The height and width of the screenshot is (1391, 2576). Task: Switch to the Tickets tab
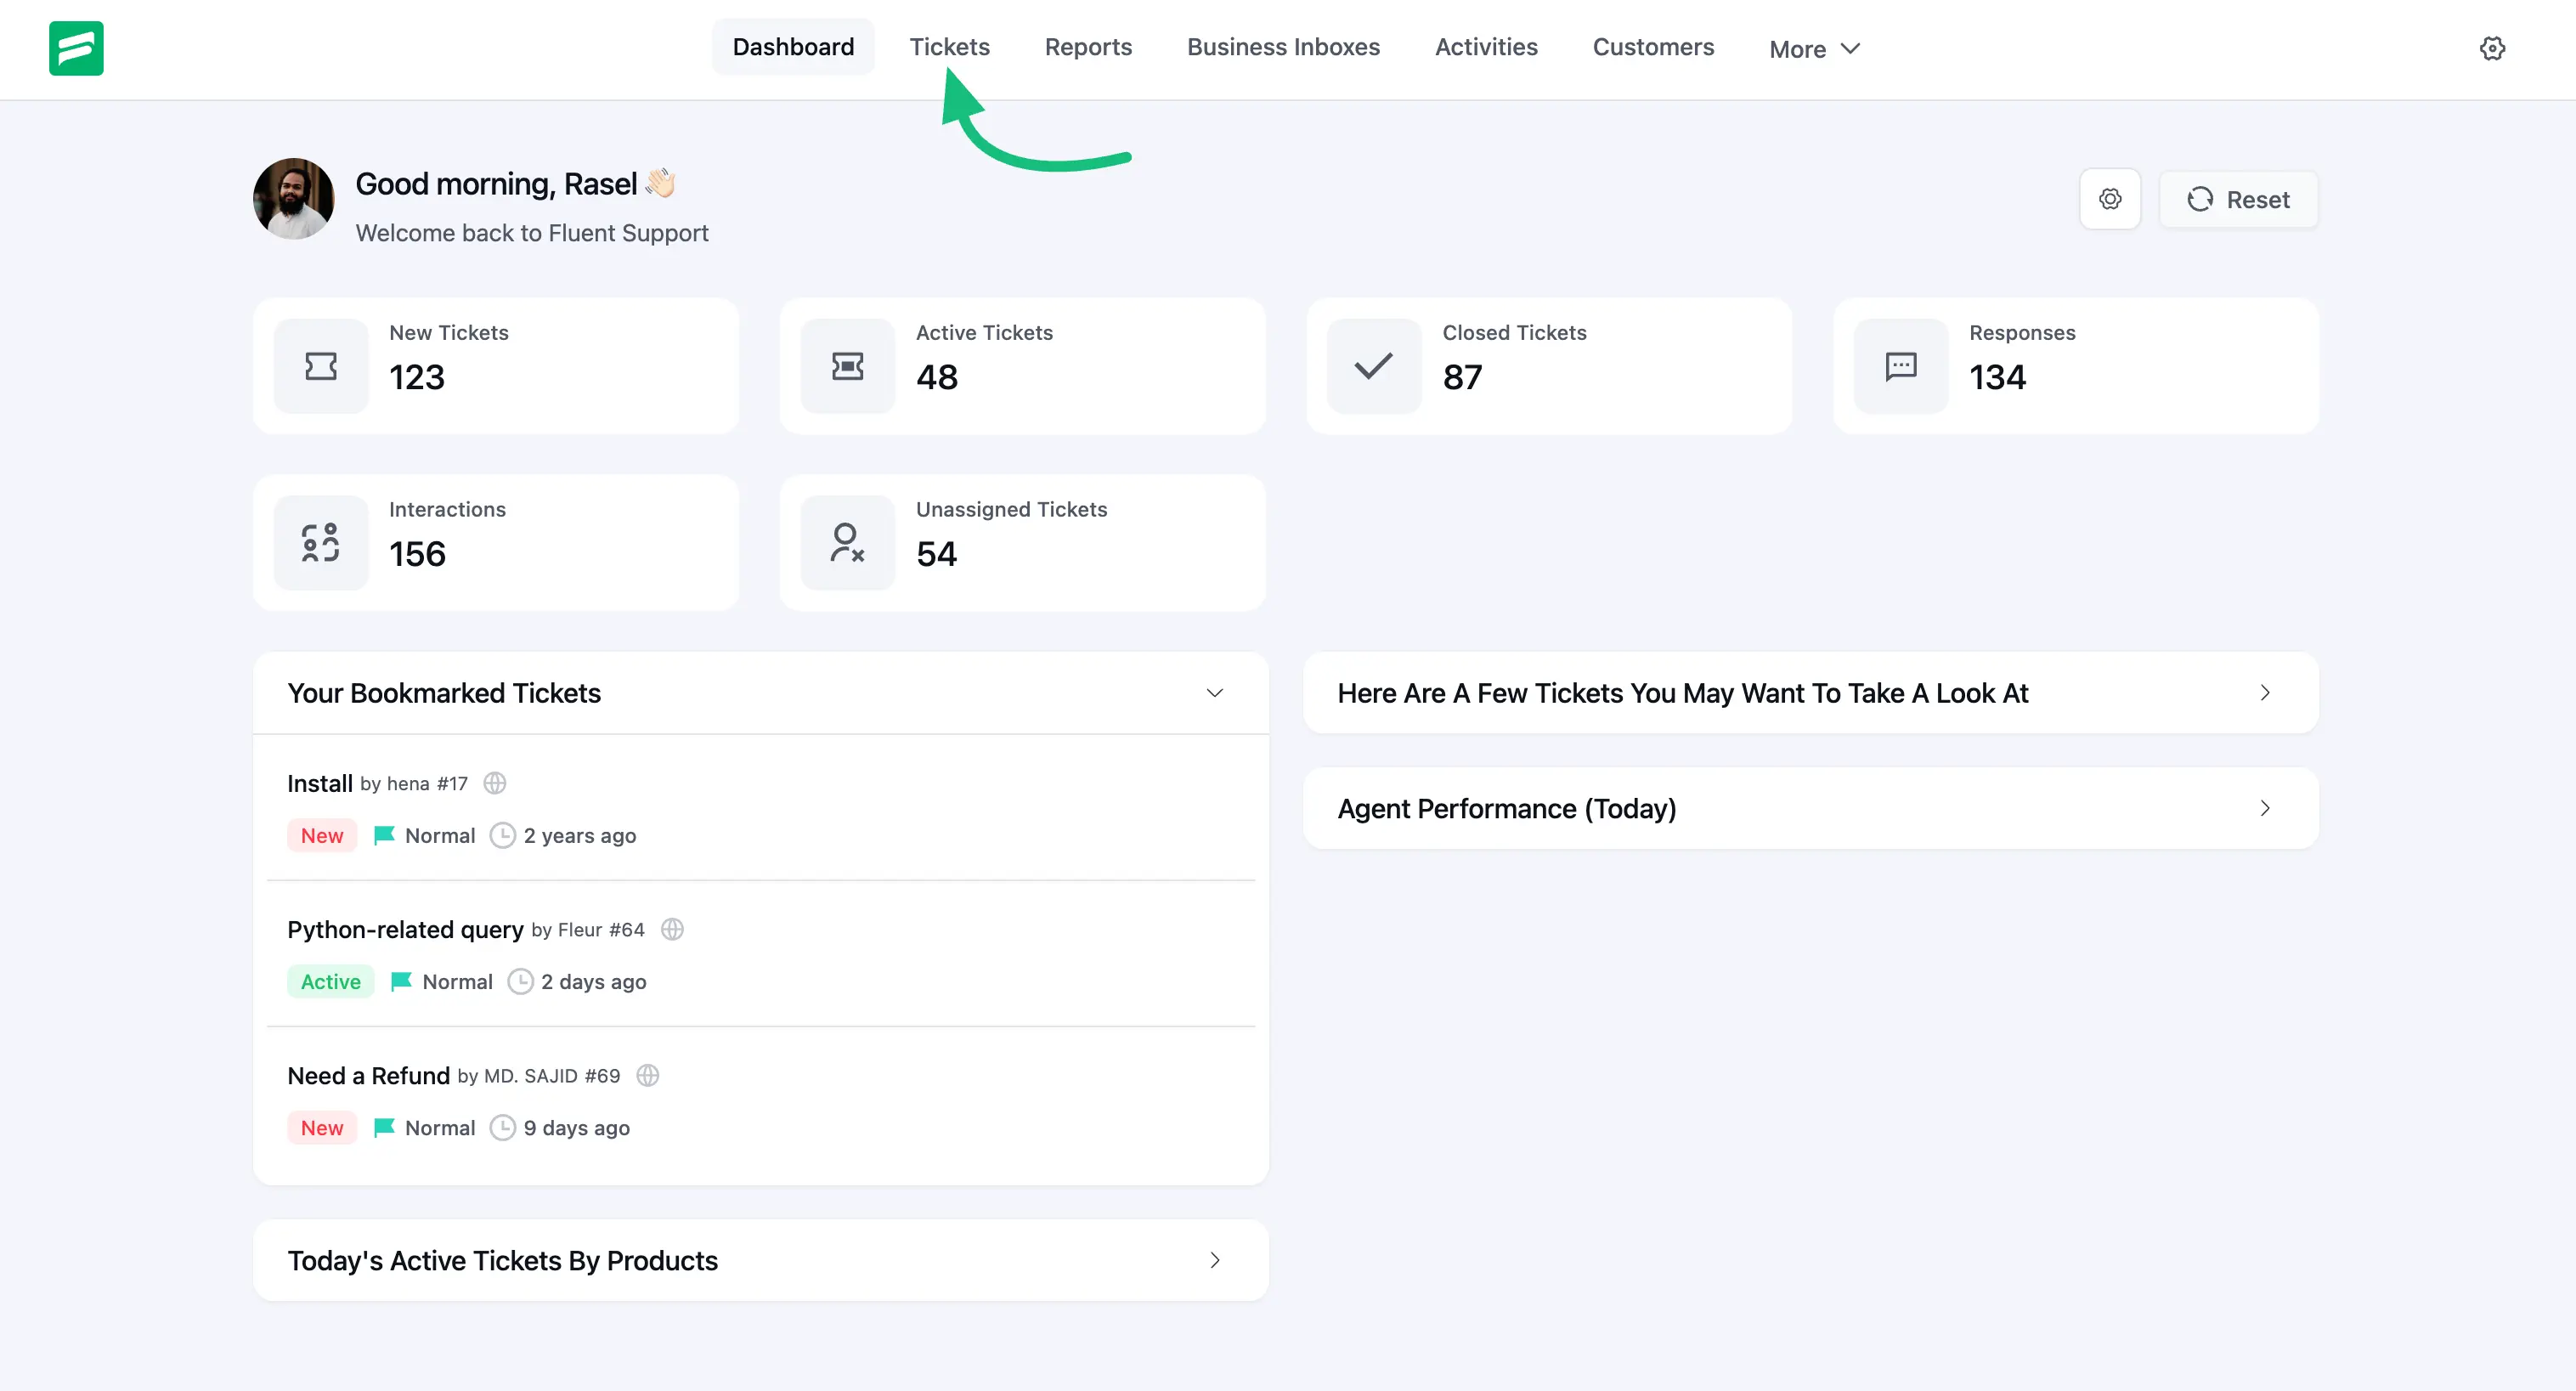coord(949,46)
